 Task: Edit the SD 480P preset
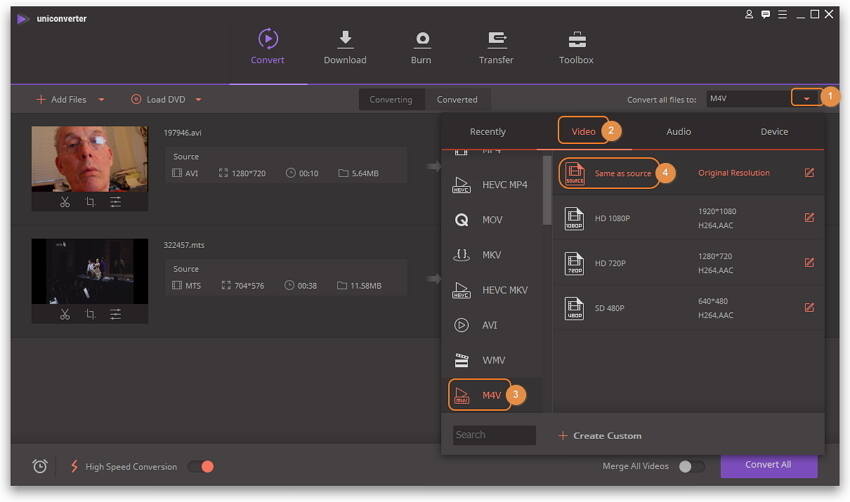[809, 308]
